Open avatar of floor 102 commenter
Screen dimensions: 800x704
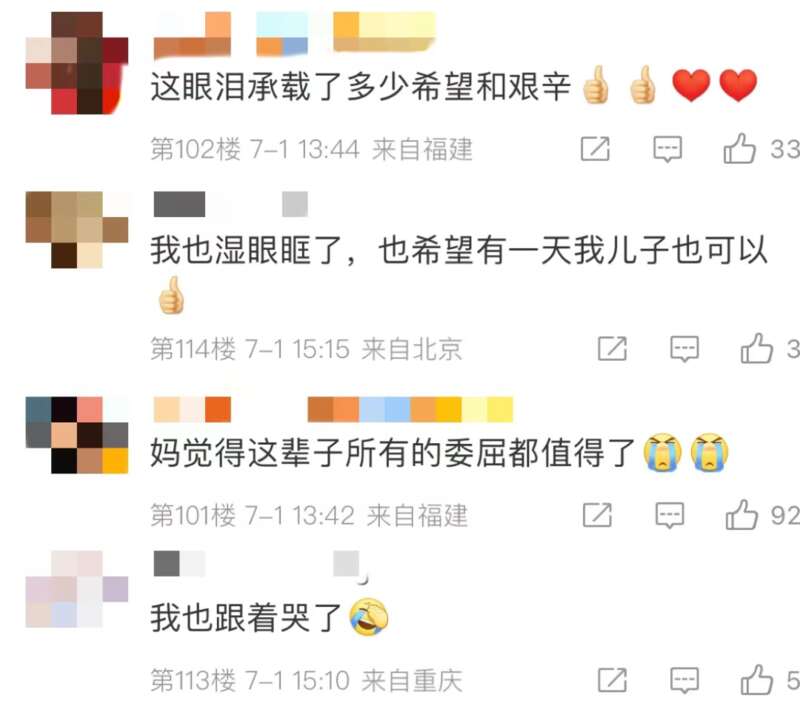click(77, 63)
